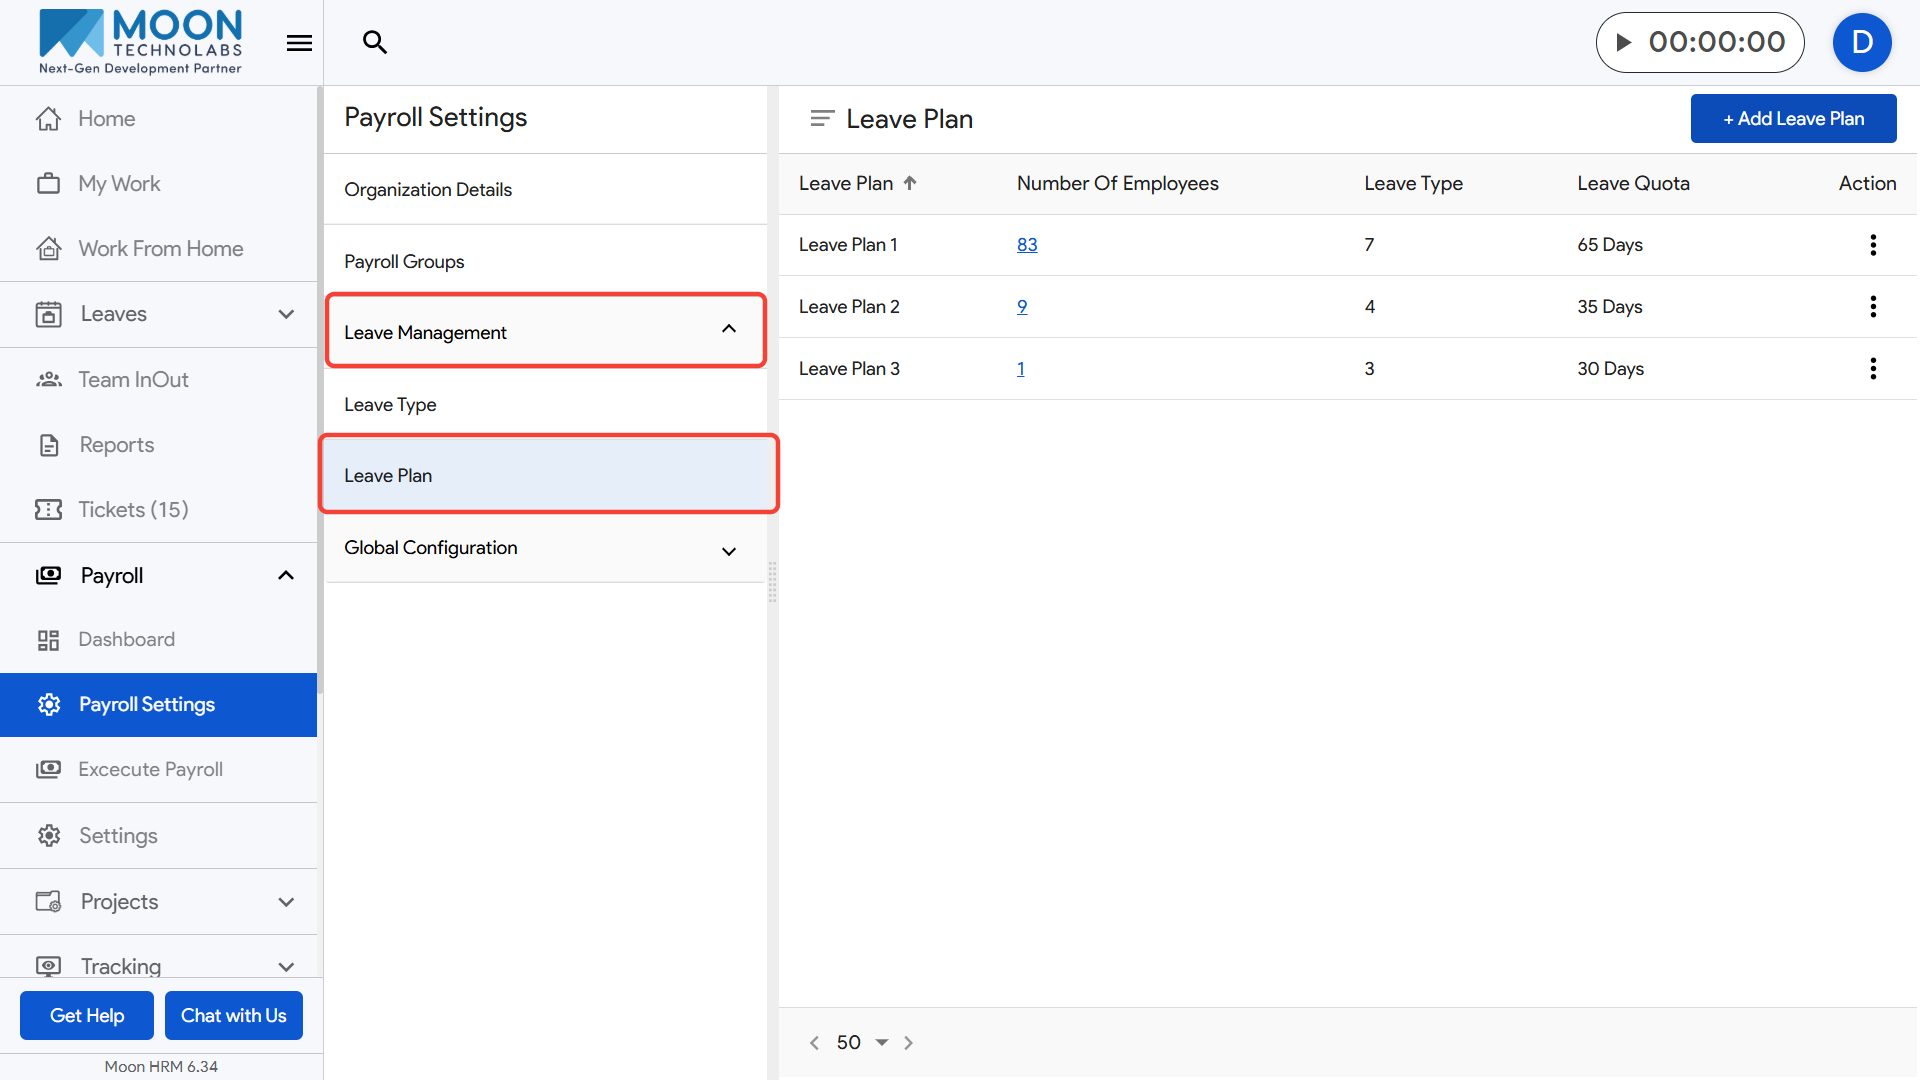Screen dimensions: 1920x1080
Task: Open the search magnifier icon
Action: [x=375, y=42]
